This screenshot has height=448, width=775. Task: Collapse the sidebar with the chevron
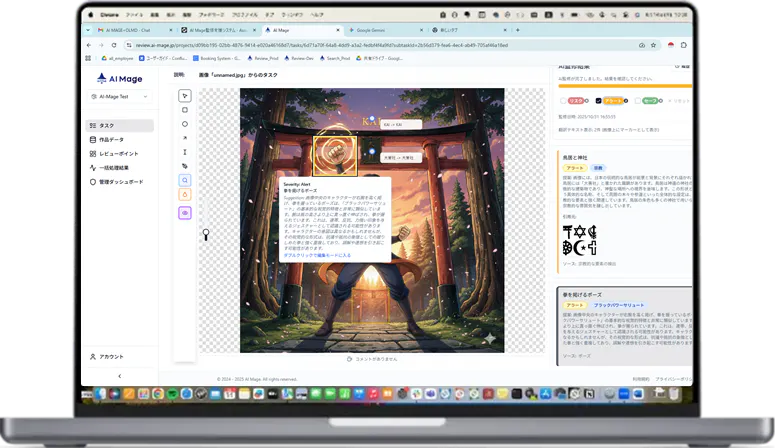point(120,376)
